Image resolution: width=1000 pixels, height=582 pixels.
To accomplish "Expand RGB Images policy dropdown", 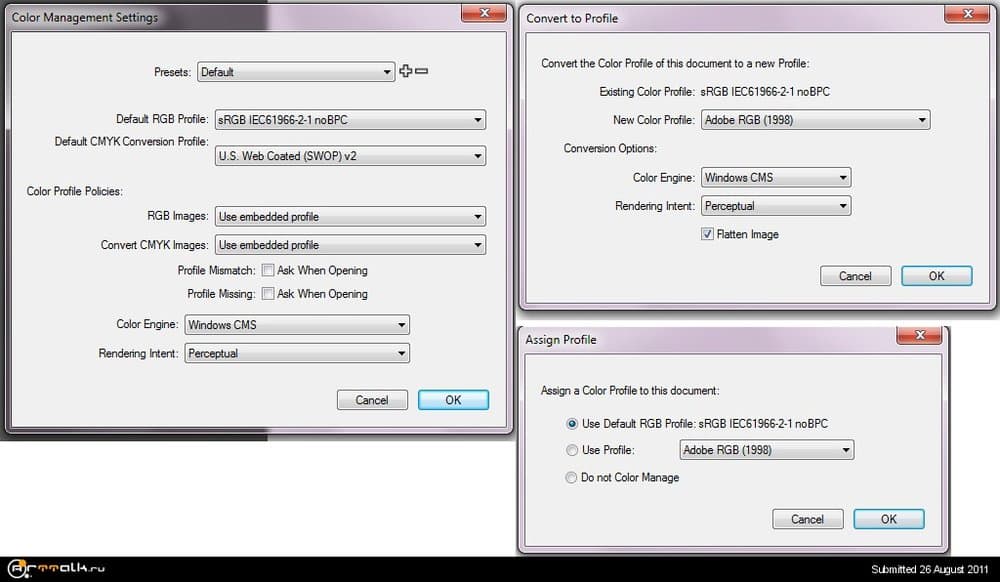I will point(350,216).
